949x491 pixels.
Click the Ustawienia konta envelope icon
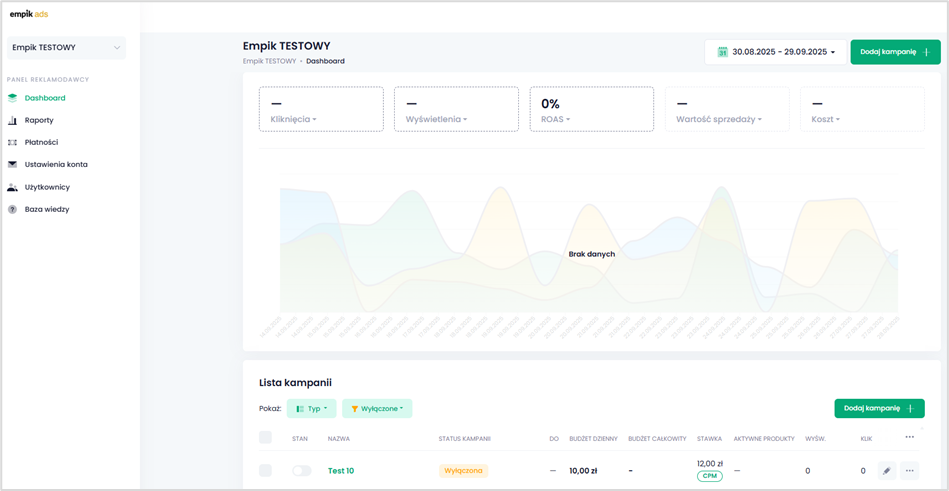pyautogui.click(x=13, y=164)
